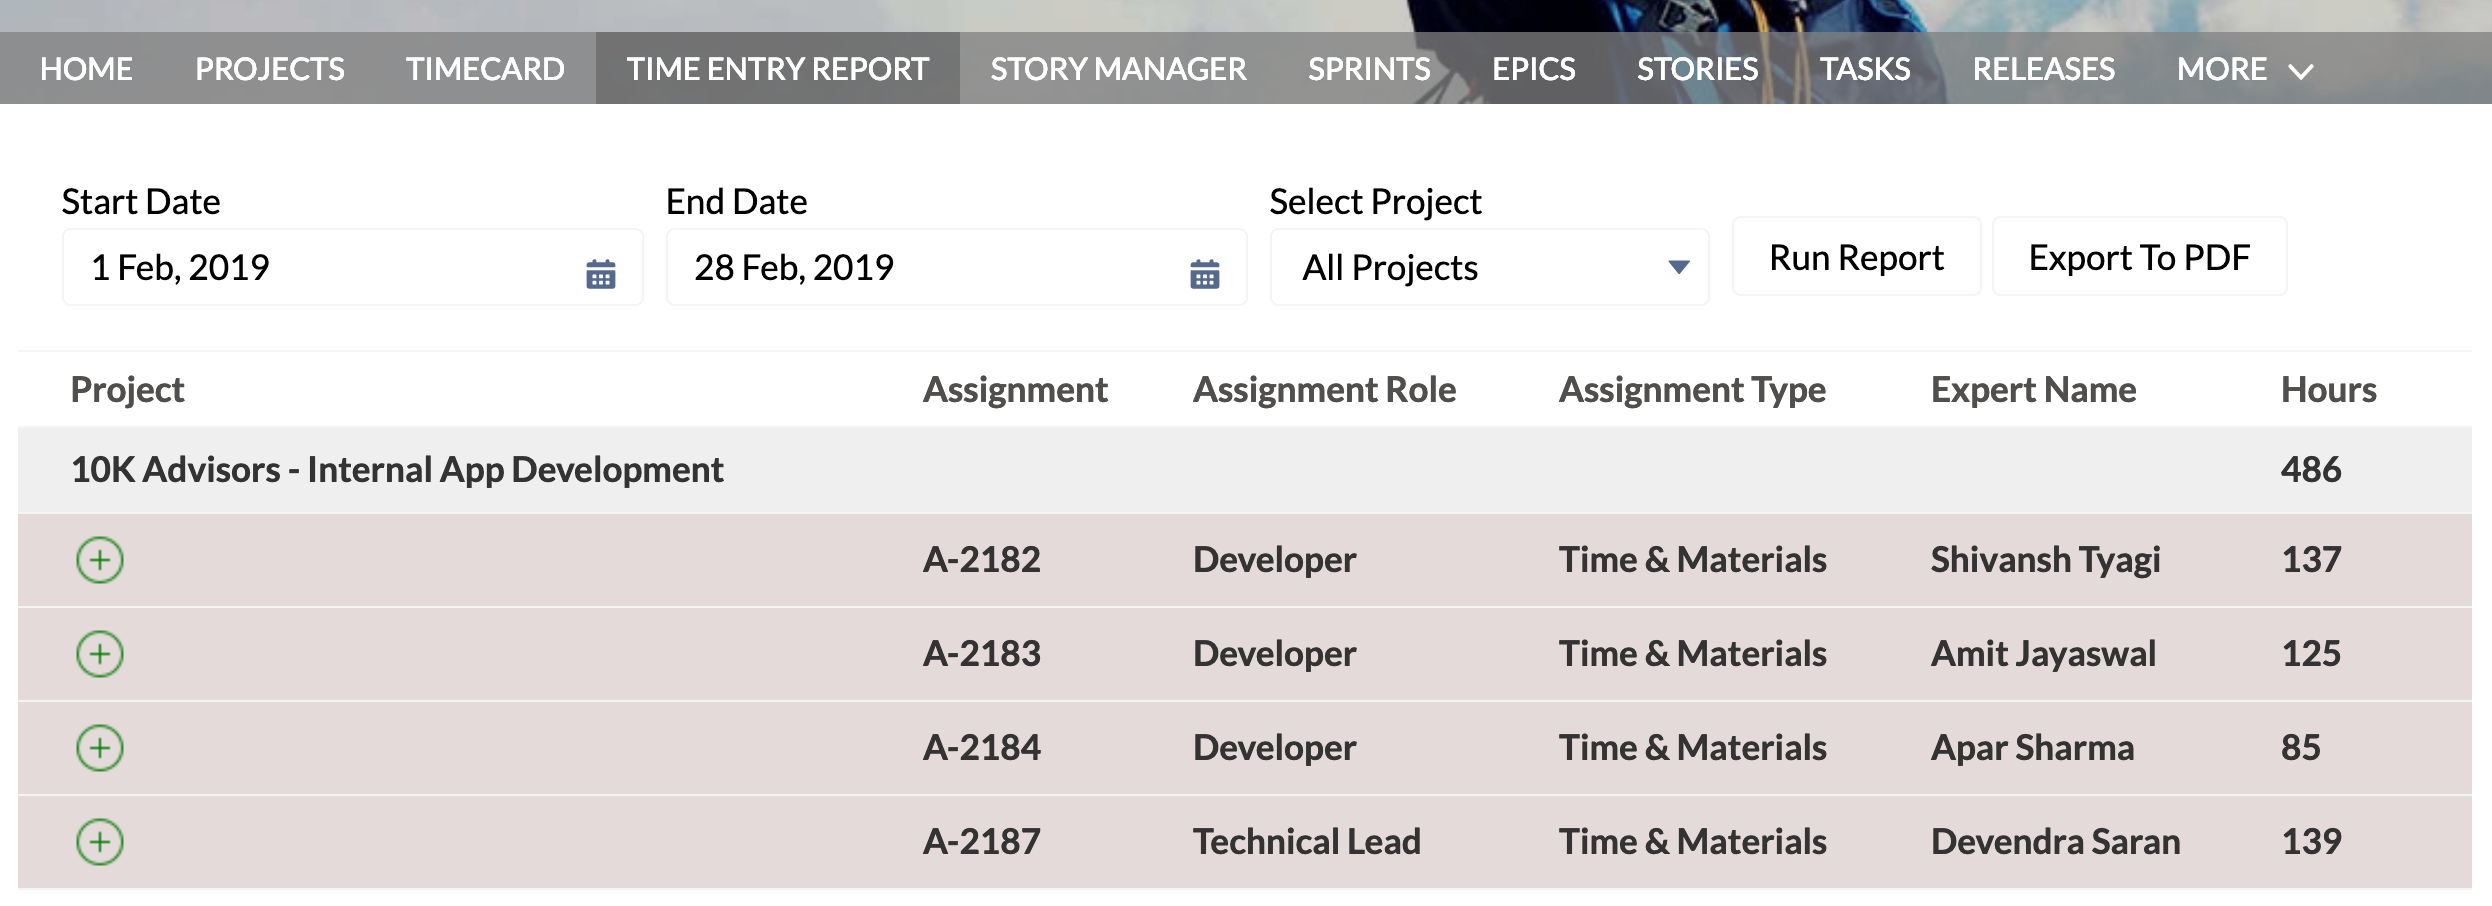
Task: Click the 85 hours value
Action: tap(2301, 748)
